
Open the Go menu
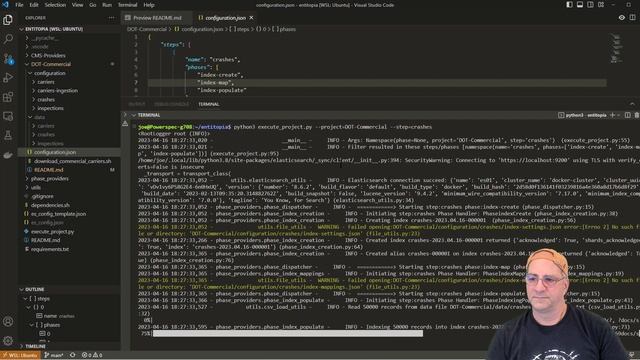point(93,5)
